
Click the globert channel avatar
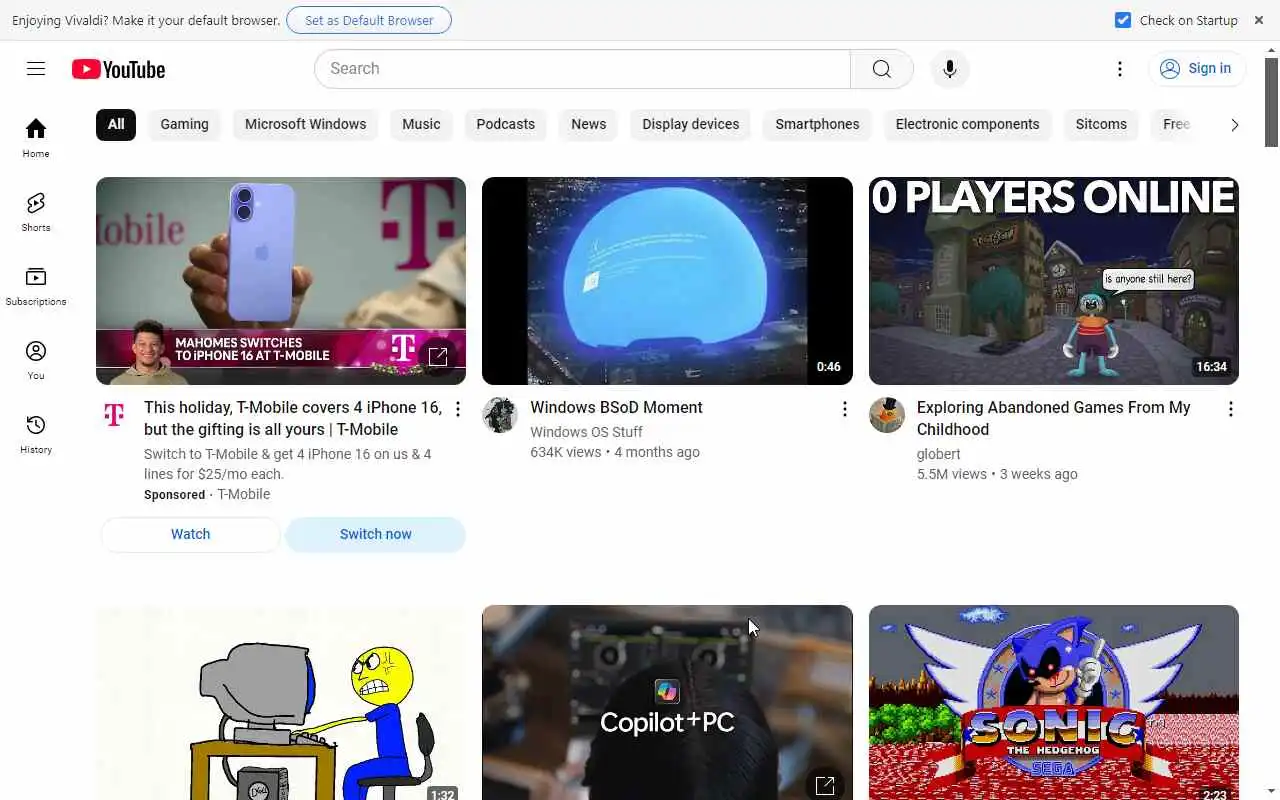tap(887, 415)
